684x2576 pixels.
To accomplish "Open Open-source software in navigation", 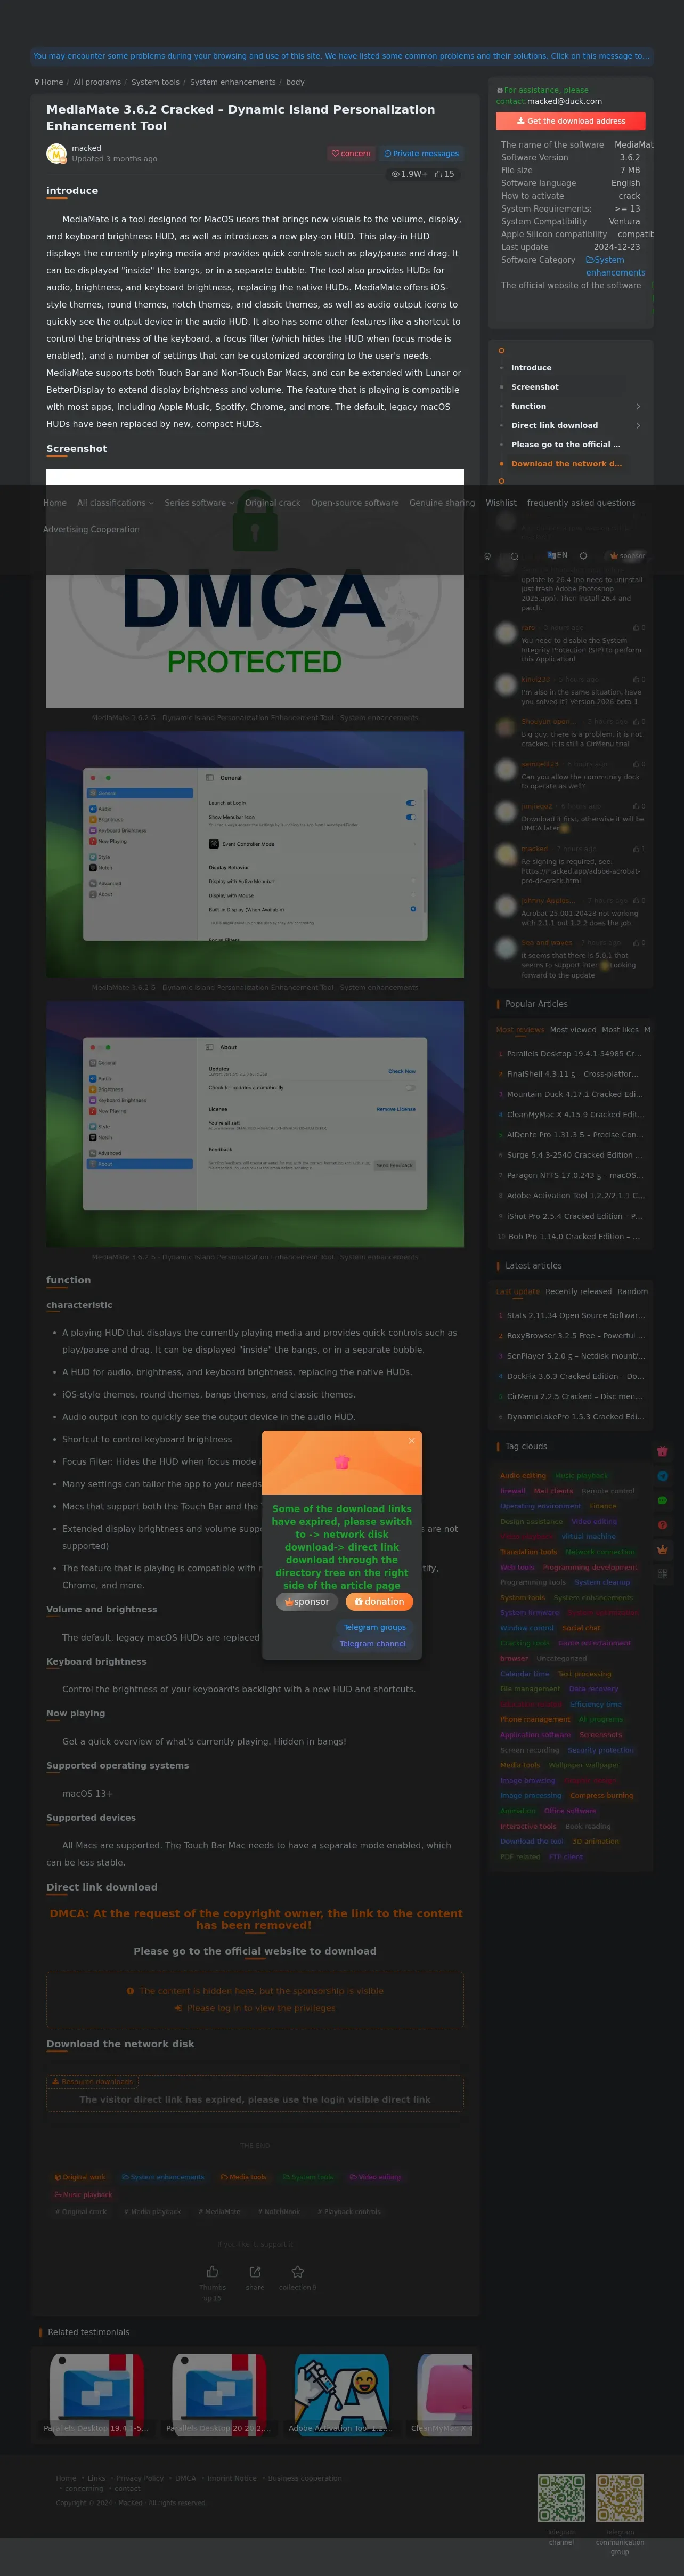I will pos(354,503).
